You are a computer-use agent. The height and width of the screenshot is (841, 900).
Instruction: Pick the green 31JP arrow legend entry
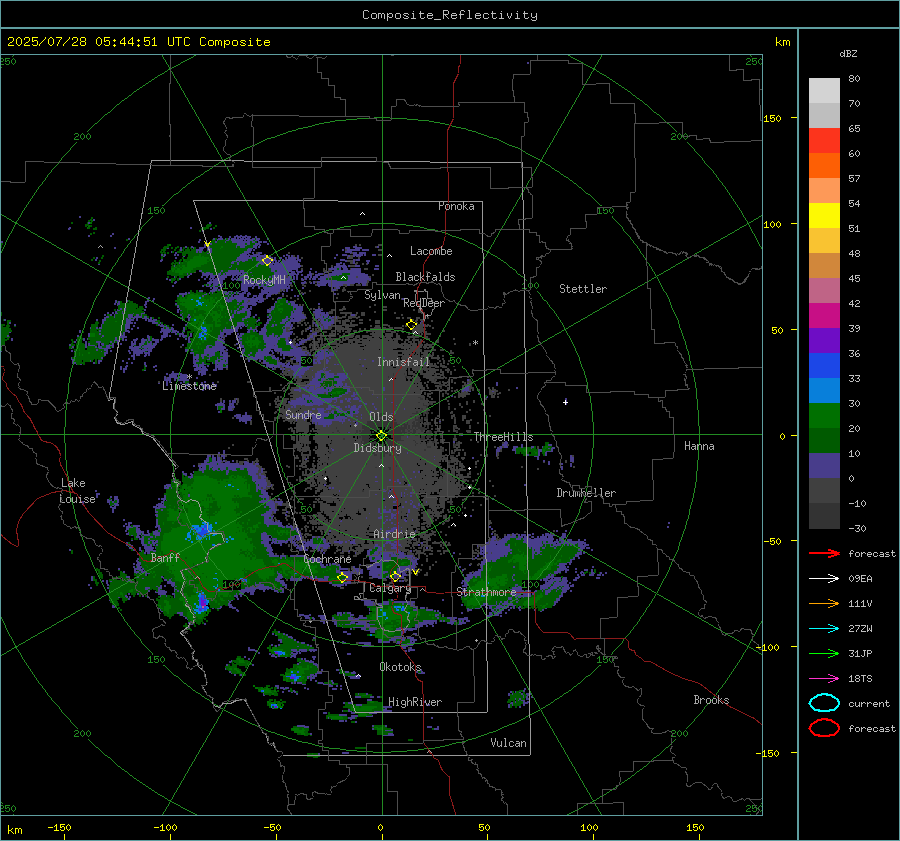coord(824,653)
